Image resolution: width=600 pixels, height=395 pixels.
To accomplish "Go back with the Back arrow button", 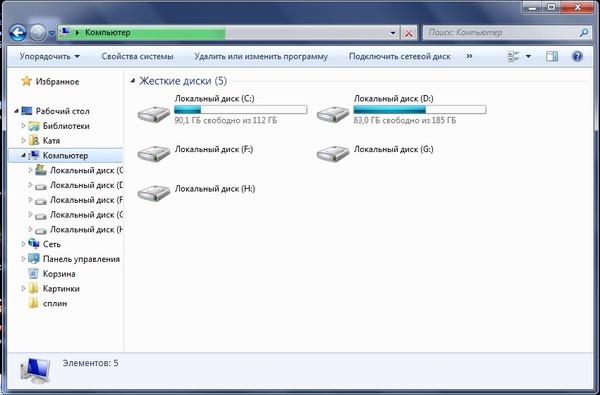I will (x=18, y=33).
